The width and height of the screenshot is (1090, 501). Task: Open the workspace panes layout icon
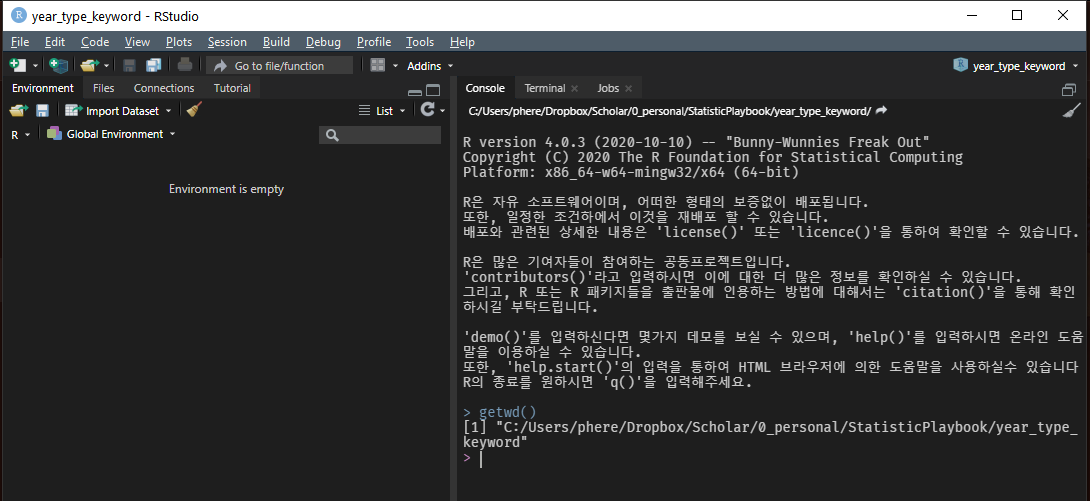tap(377, 65)
